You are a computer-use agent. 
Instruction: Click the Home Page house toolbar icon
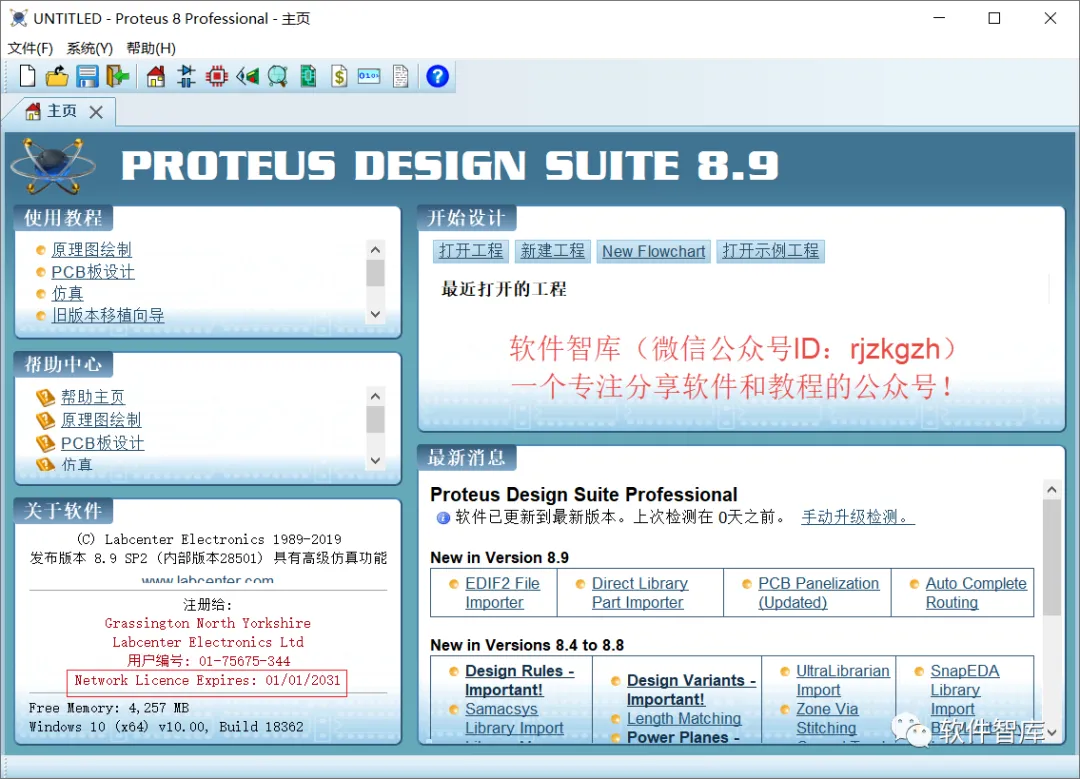tap(156, 76)
